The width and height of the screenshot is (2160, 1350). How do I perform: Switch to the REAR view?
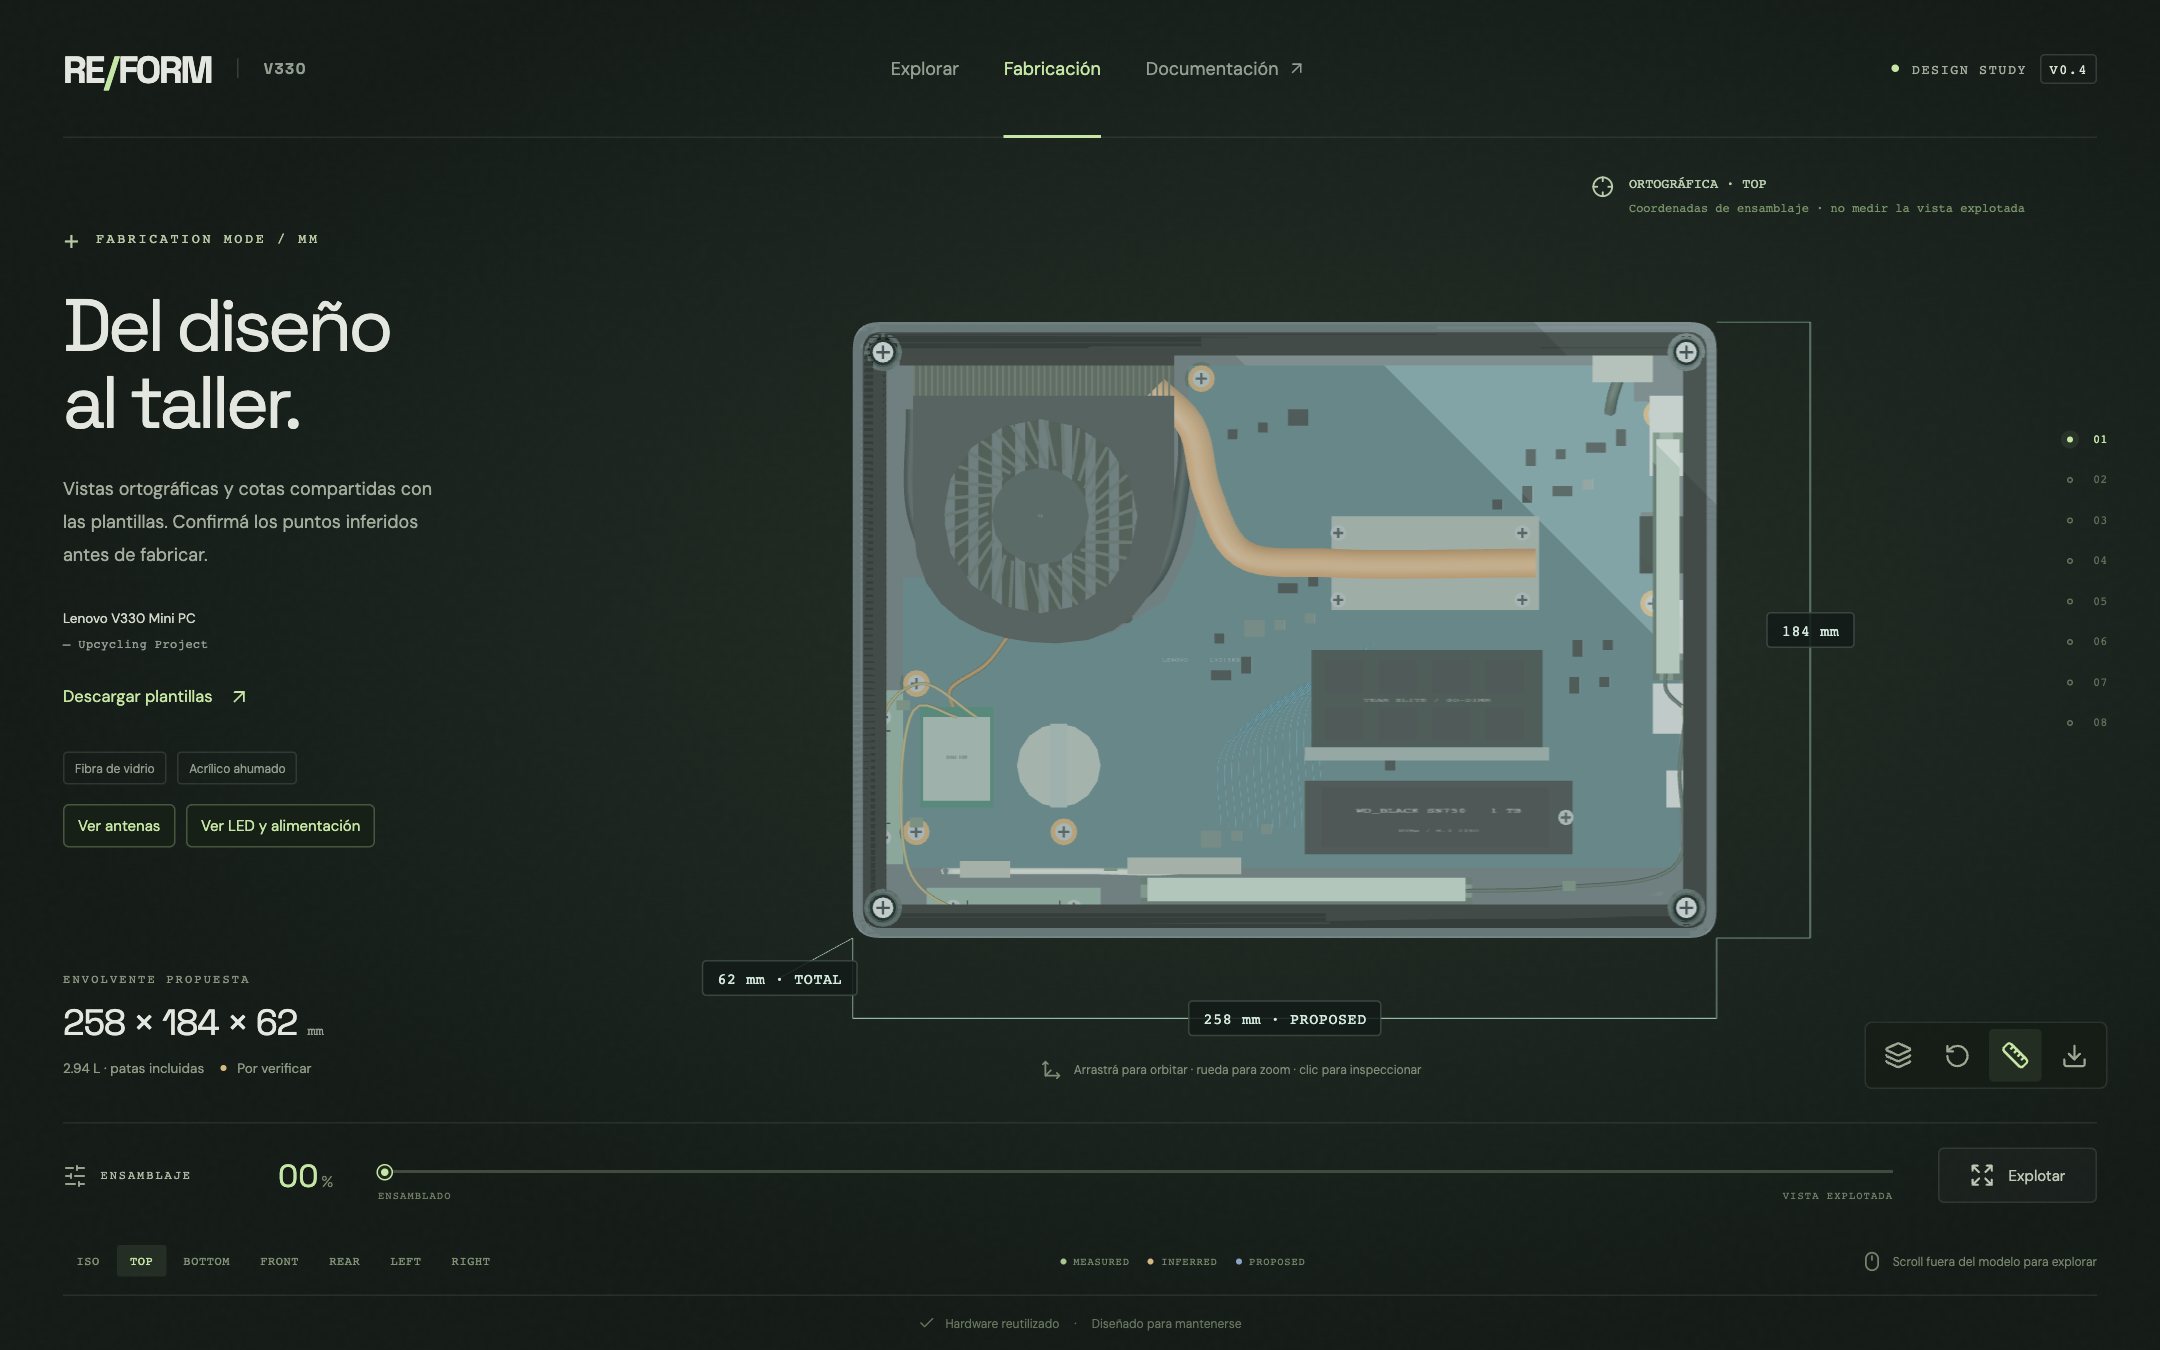click(x=344, y=1261)
